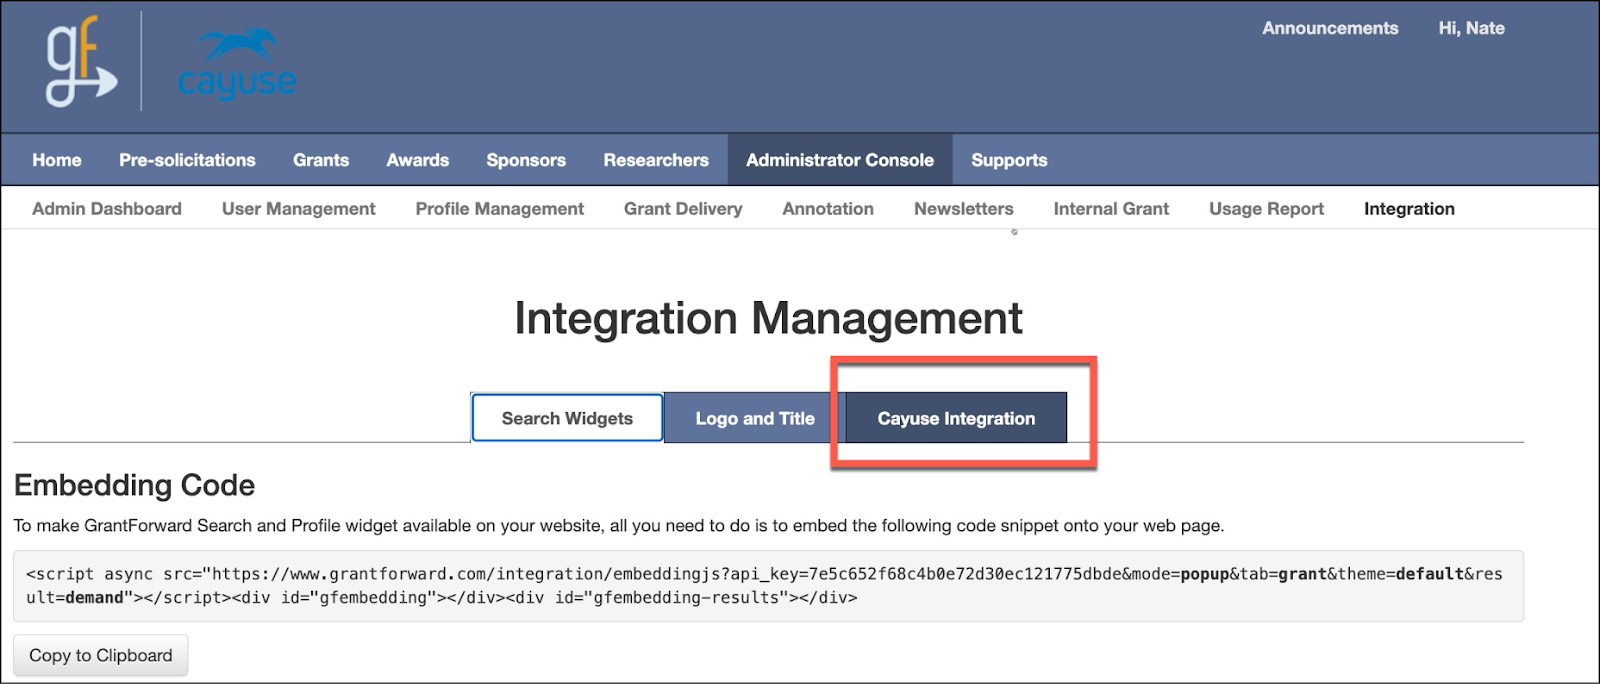Click the Embedding Code heading
The image size is (1600, 684).
click(x=134, y=486)
